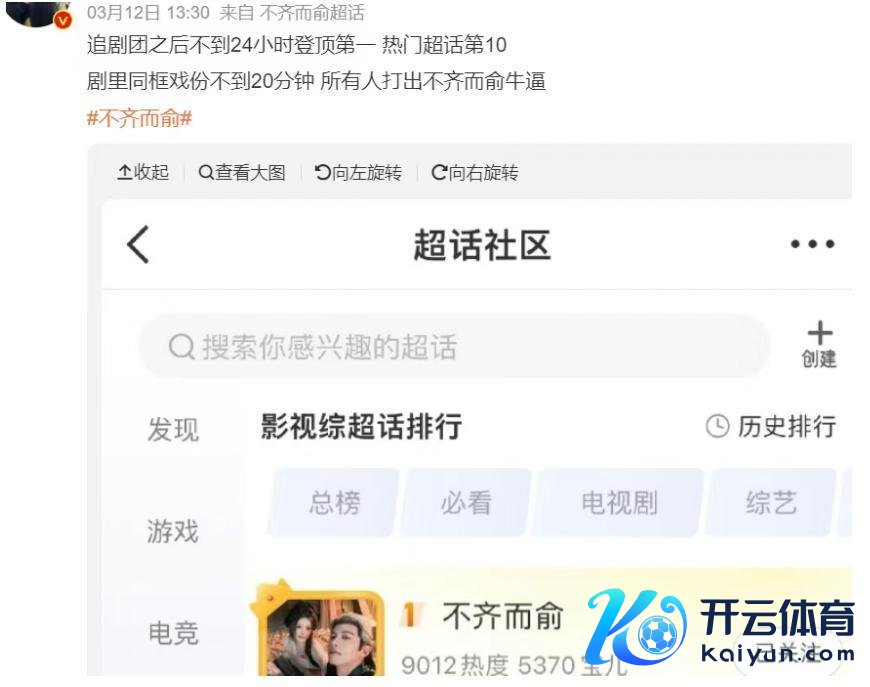Viewport: 870px width, 687px height.
Task: Collapse the image with 收起
Action: (143, 173)
